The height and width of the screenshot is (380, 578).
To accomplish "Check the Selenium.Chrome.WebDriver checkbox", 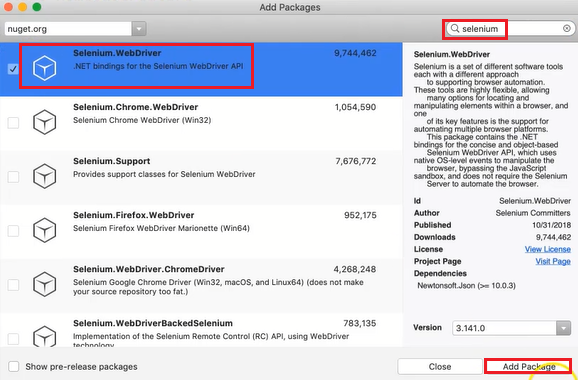I will [13, 123].
